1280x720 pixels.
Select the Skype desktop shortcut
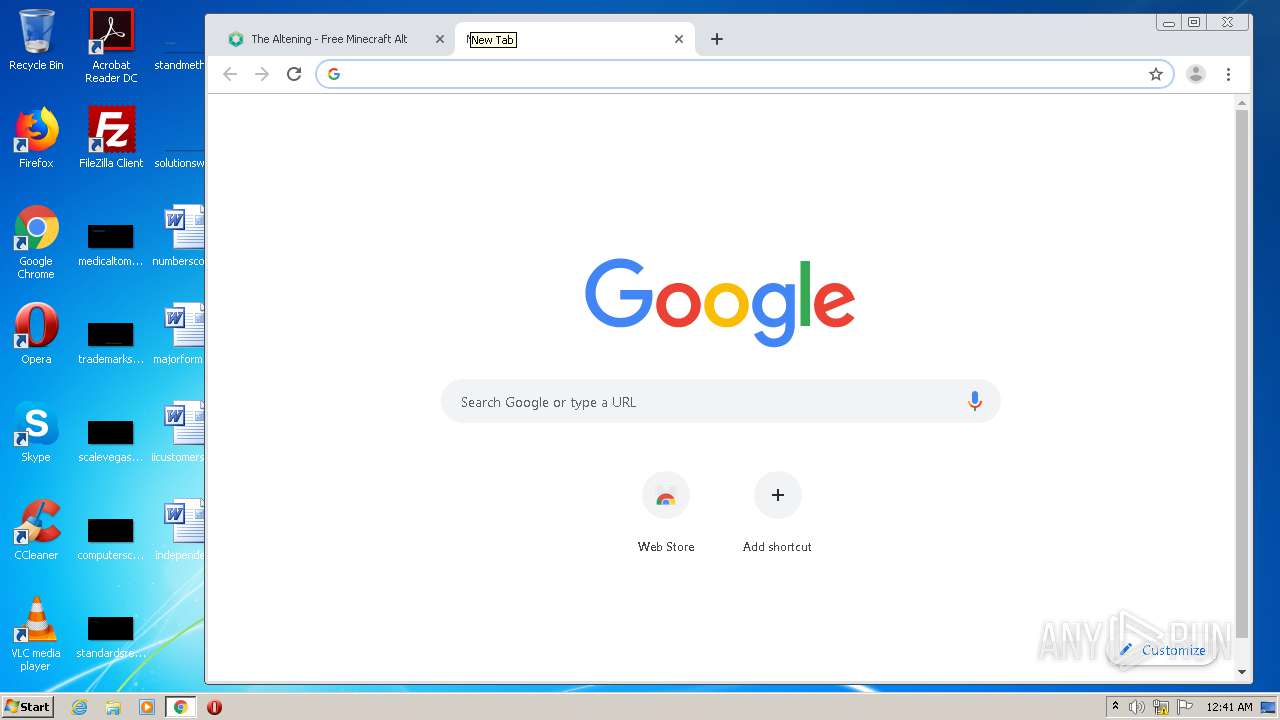click(36, 431)
